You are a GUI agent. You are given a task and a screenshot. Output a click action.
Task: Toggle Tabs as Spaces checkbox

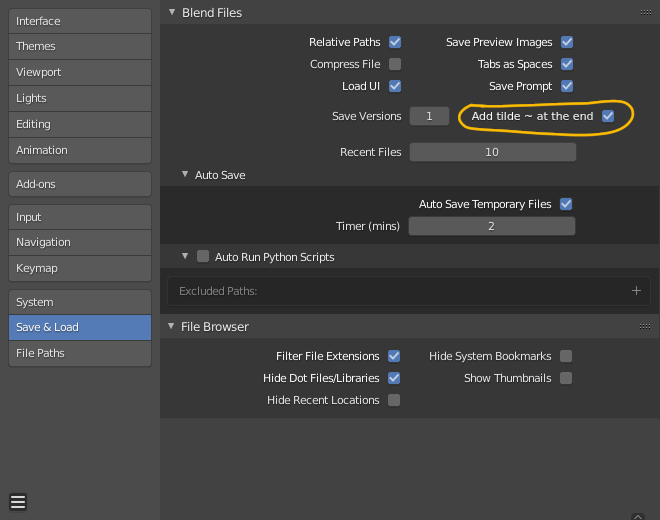[567, 64]
